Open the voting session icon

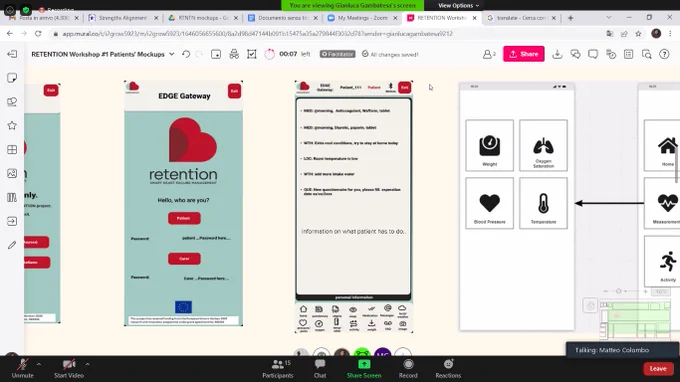(252, 54)
